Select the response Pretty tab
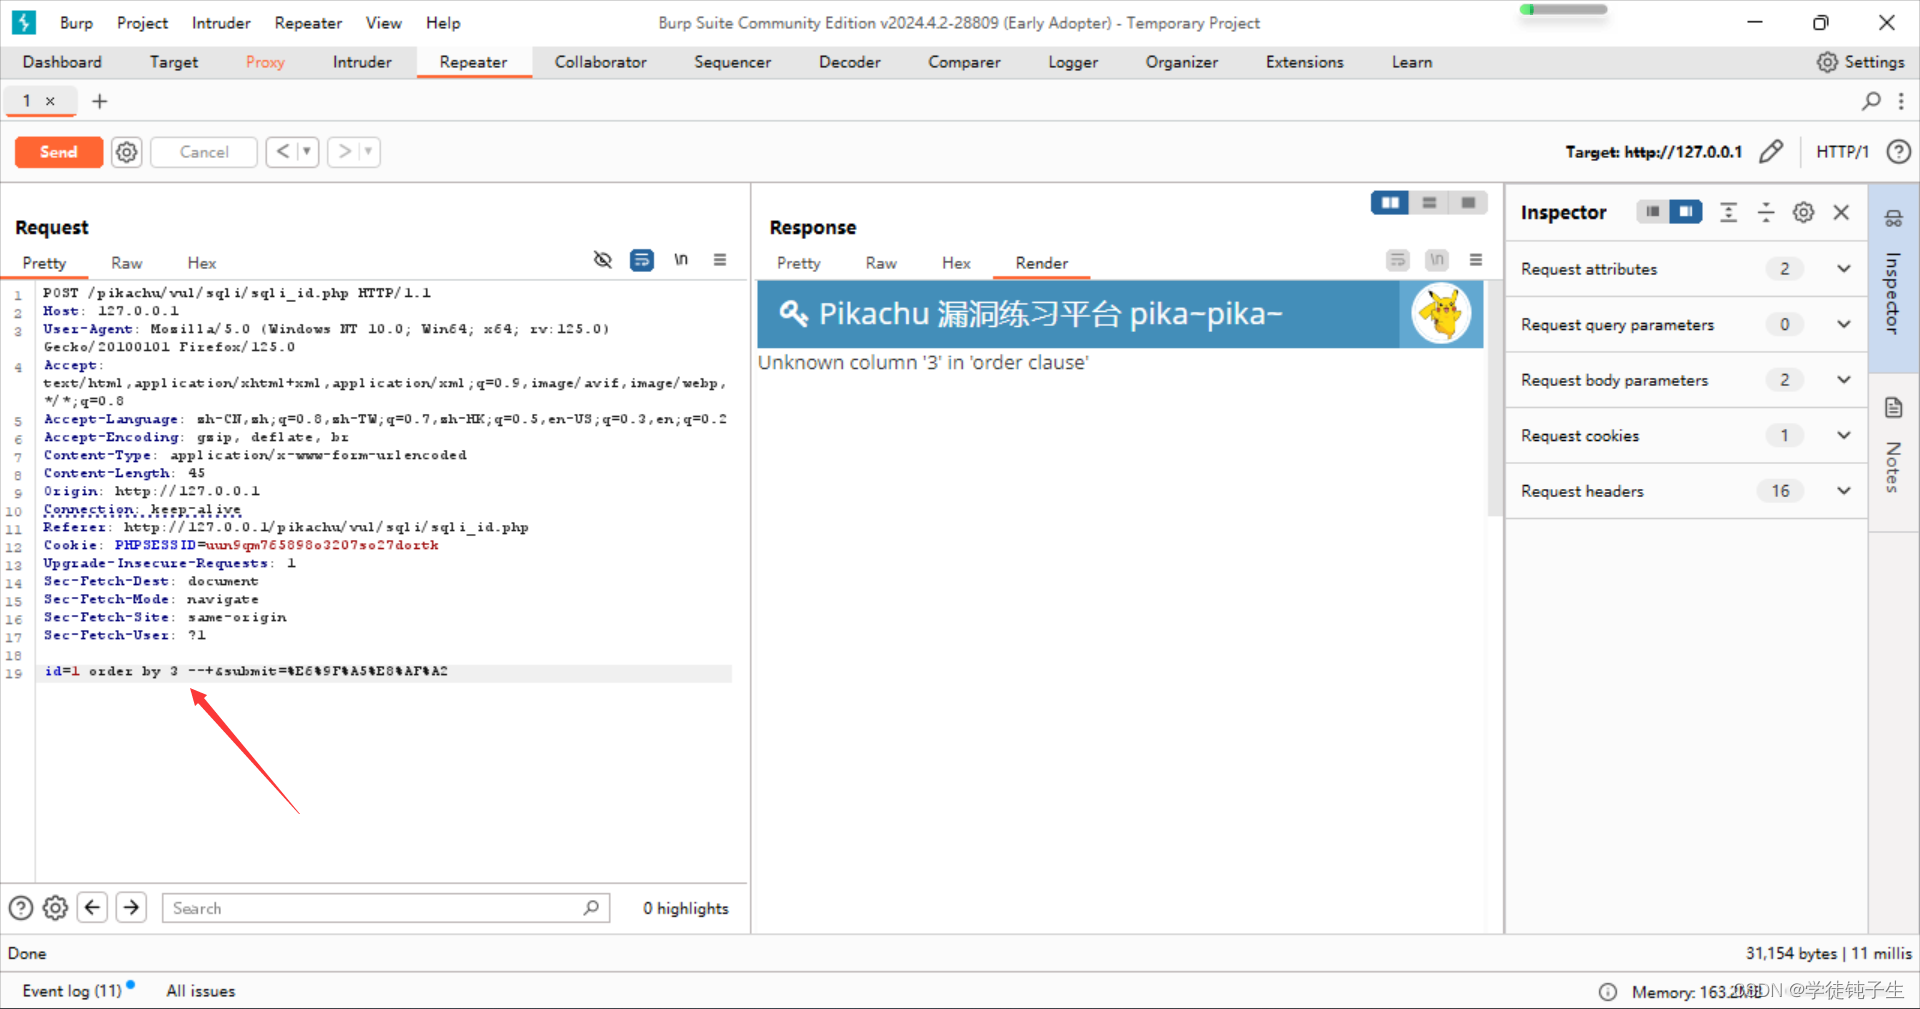Image resolution: width=1920 pixels, height=1009 pixels. [798, 263]
